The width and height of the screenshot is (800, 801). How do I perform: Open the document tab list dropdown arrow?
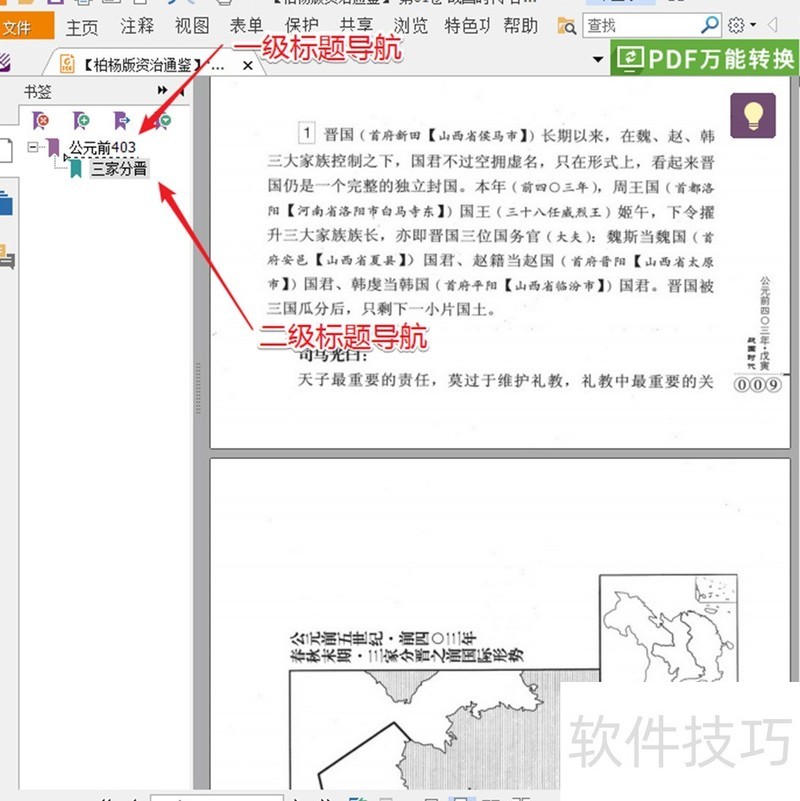coord(597,59)
